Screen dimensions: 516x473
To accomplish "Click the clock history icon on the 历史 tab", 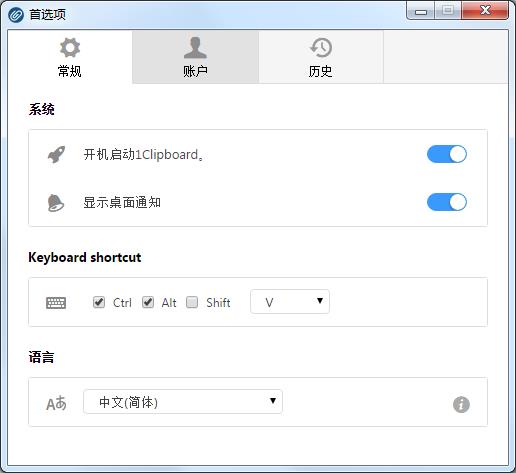I will tap(321, 48).
